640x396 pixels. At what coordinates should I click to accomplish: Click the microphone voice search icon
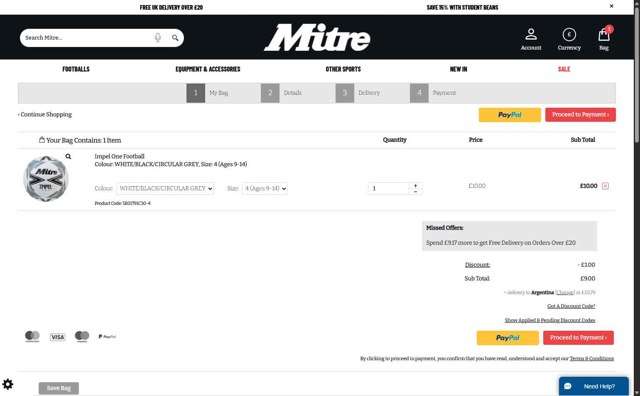[x=158, y=38]
